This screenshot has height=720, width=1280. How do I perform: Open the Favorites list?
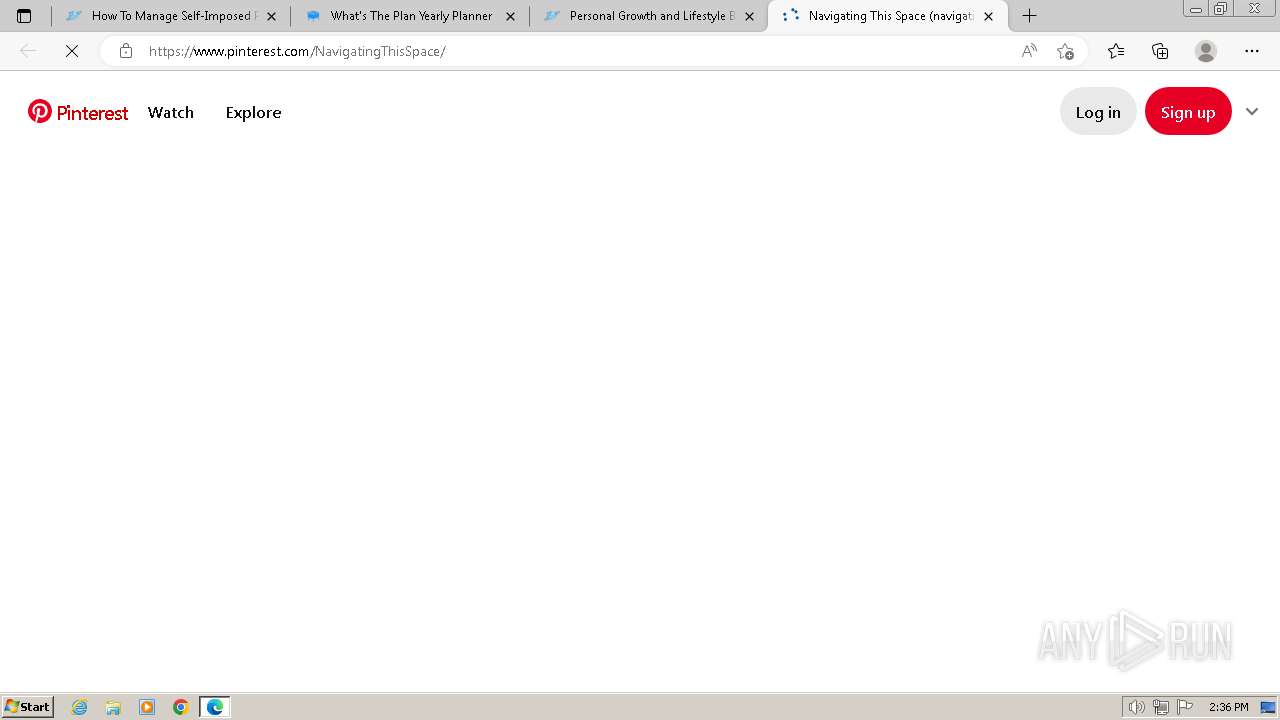point(1116,51)
